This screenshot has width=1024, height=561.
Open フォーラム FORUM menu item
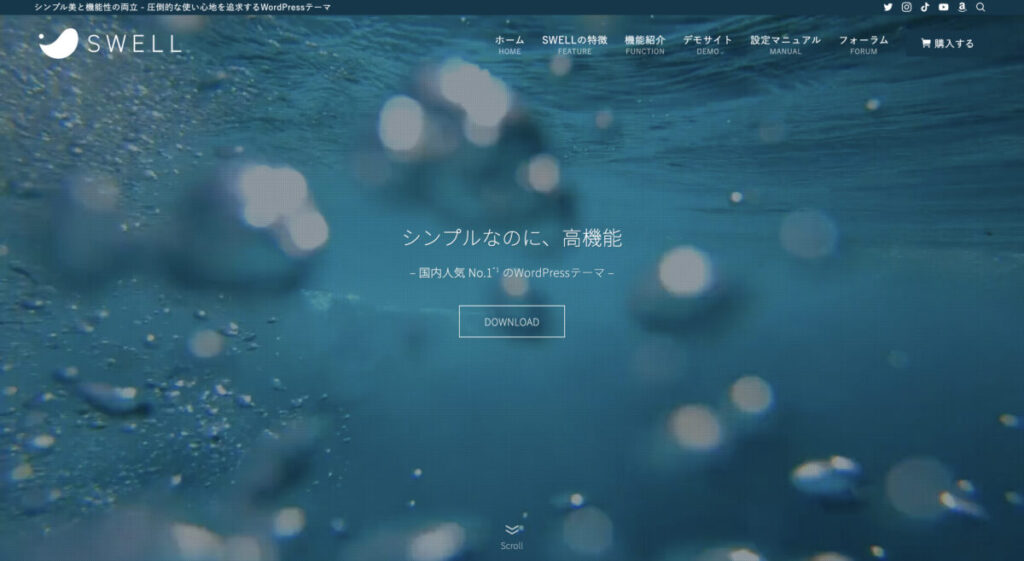[863, 45]
